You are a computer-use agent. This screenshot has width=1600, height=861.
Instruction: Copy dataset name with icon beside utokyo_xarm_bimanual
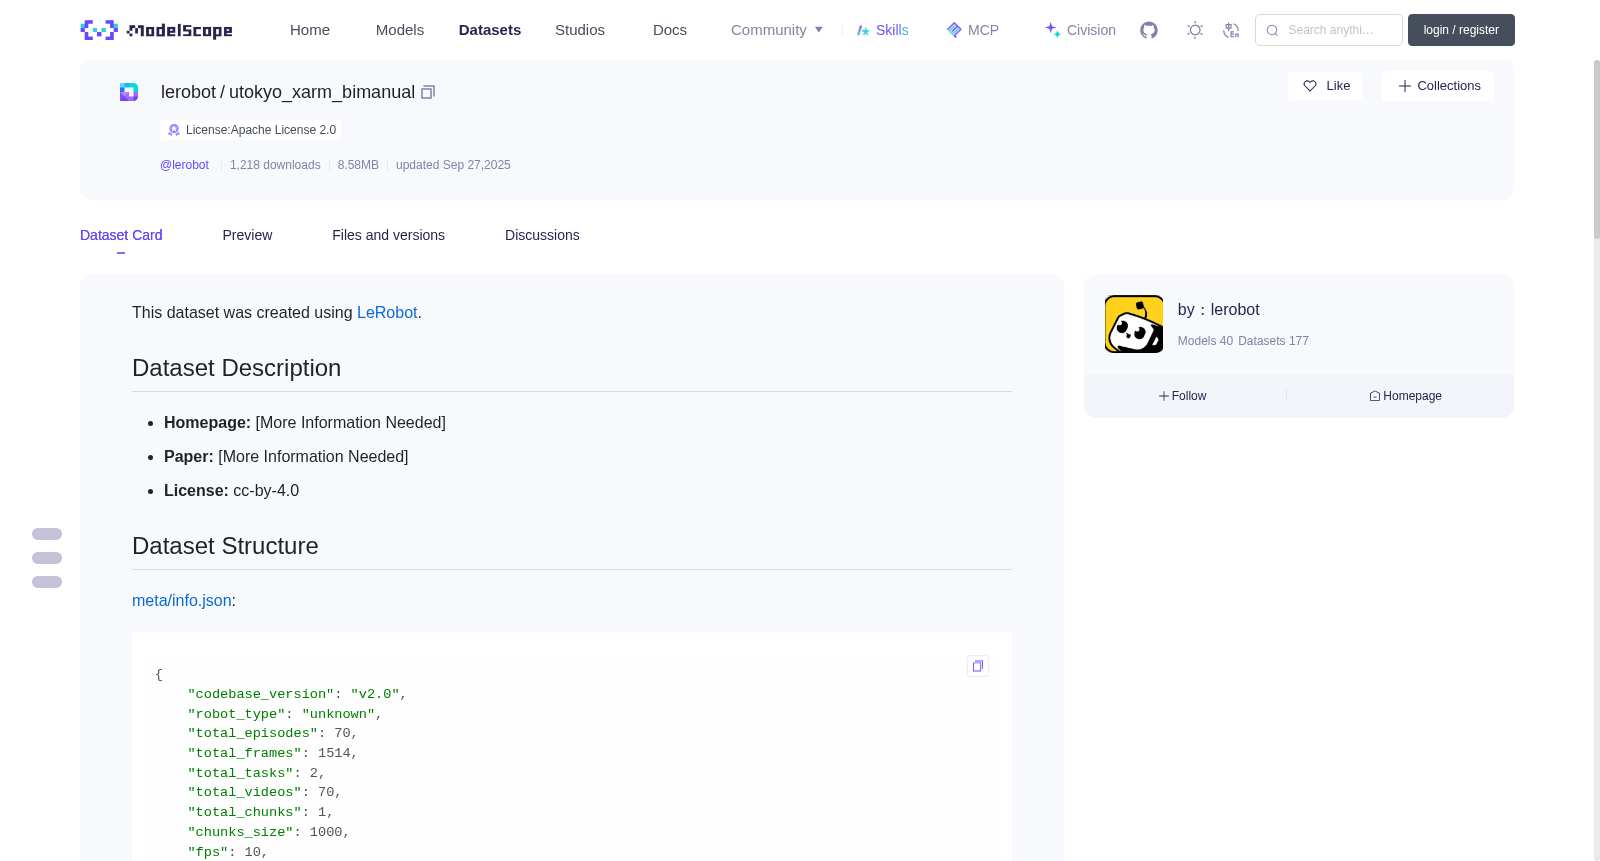[x=428, y=92]
